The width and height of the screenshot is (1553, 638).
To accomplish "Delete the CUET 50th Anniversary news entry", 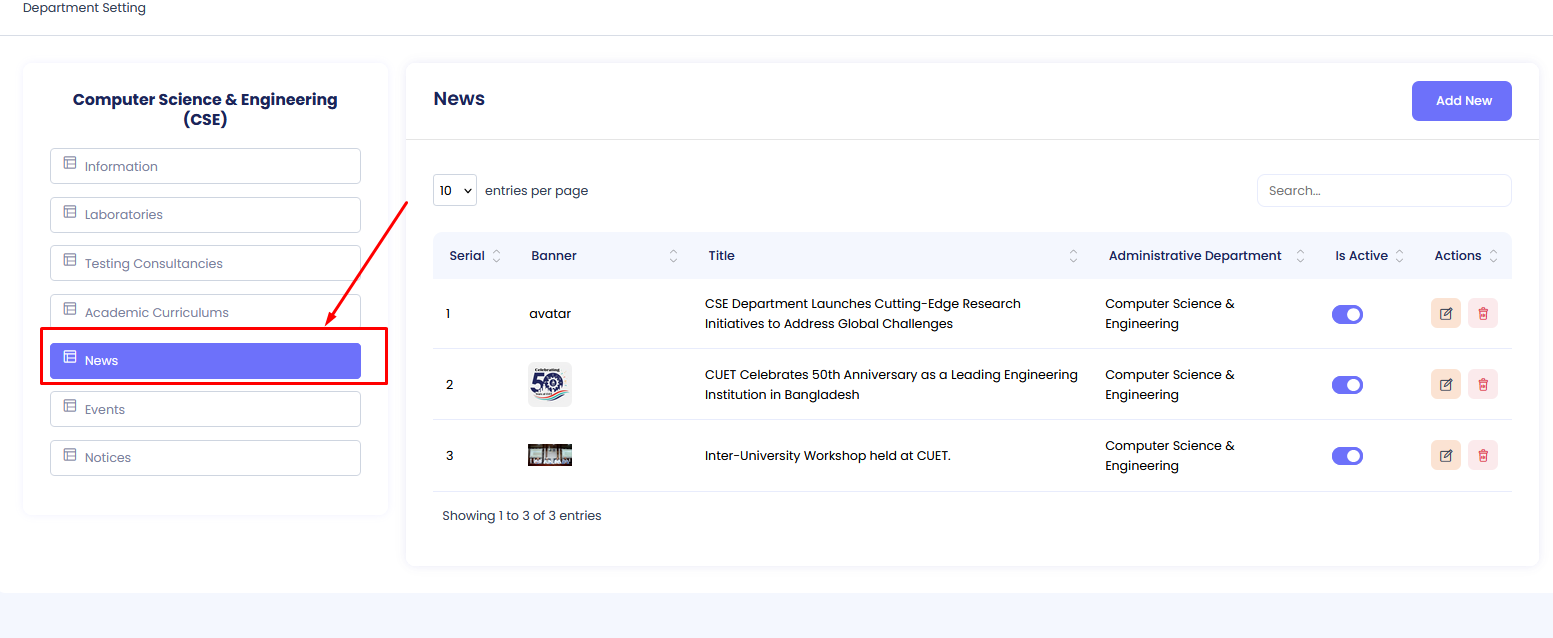I will [1482, 385].
